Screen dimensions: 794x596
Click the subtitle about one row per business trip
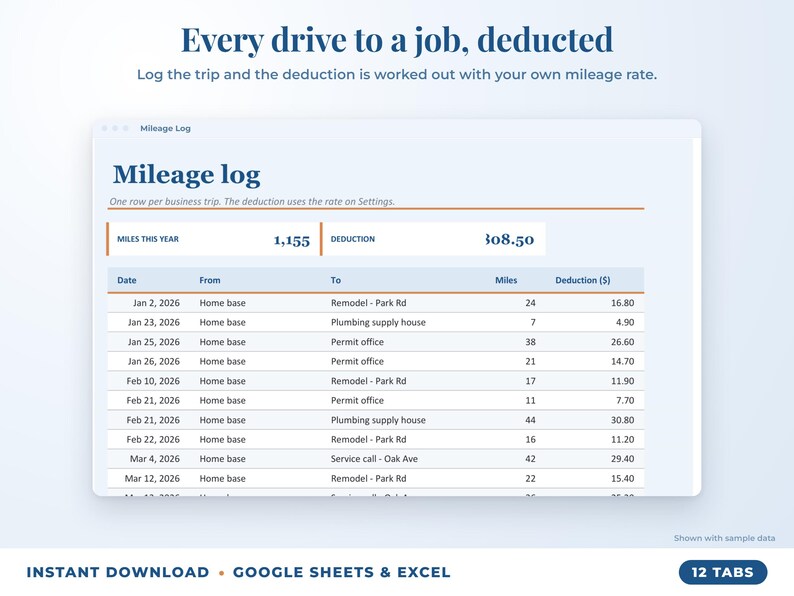252,201
